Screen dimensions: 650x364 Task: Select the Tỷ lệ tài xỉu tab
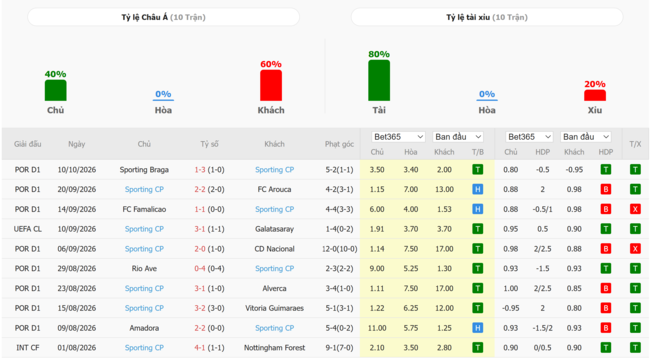pyautogui.click(x=487, y=17)
